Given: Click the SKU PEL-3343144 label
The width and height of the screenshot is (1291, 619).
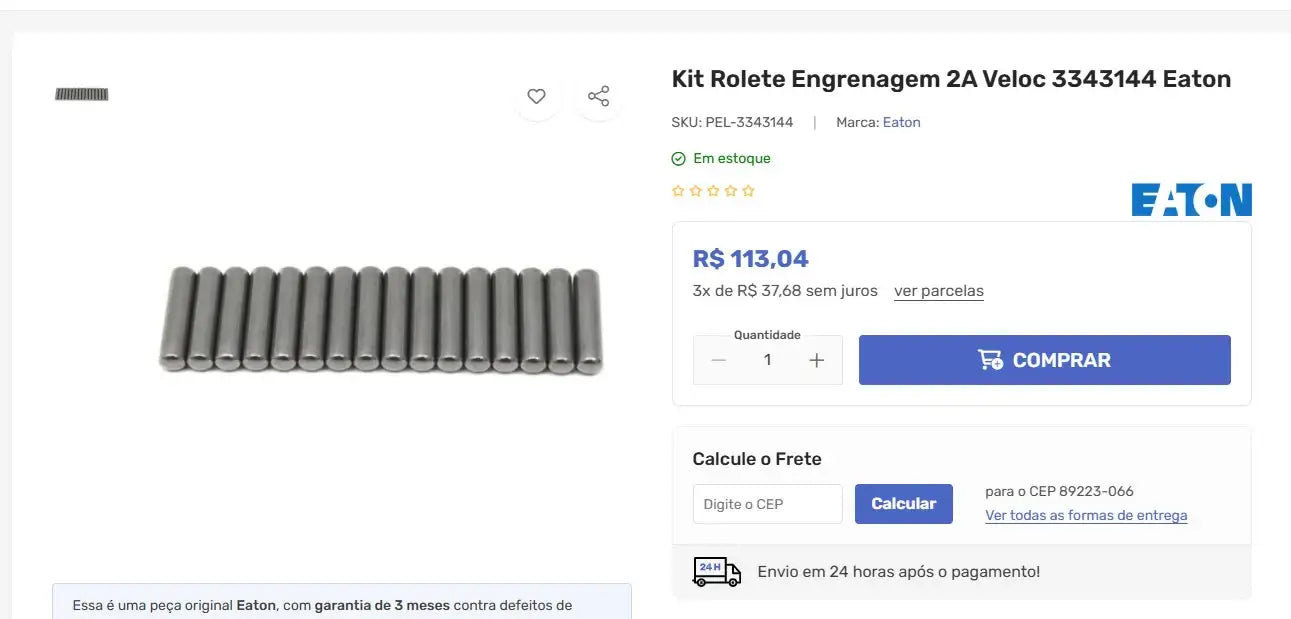Looking at the screenshot, I should (x=731, y=122).
